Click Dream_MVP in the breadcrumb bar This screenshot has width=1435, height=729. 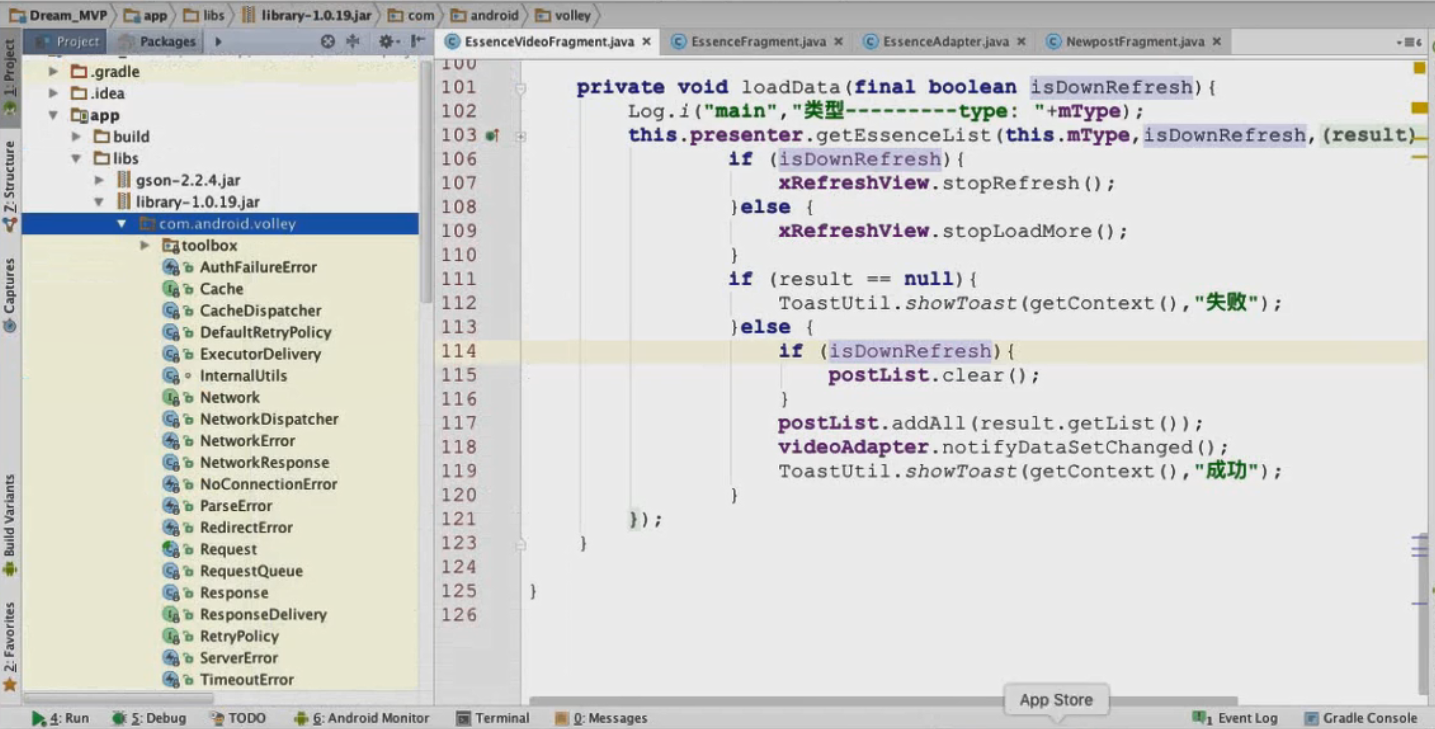[x=58, y=15]
